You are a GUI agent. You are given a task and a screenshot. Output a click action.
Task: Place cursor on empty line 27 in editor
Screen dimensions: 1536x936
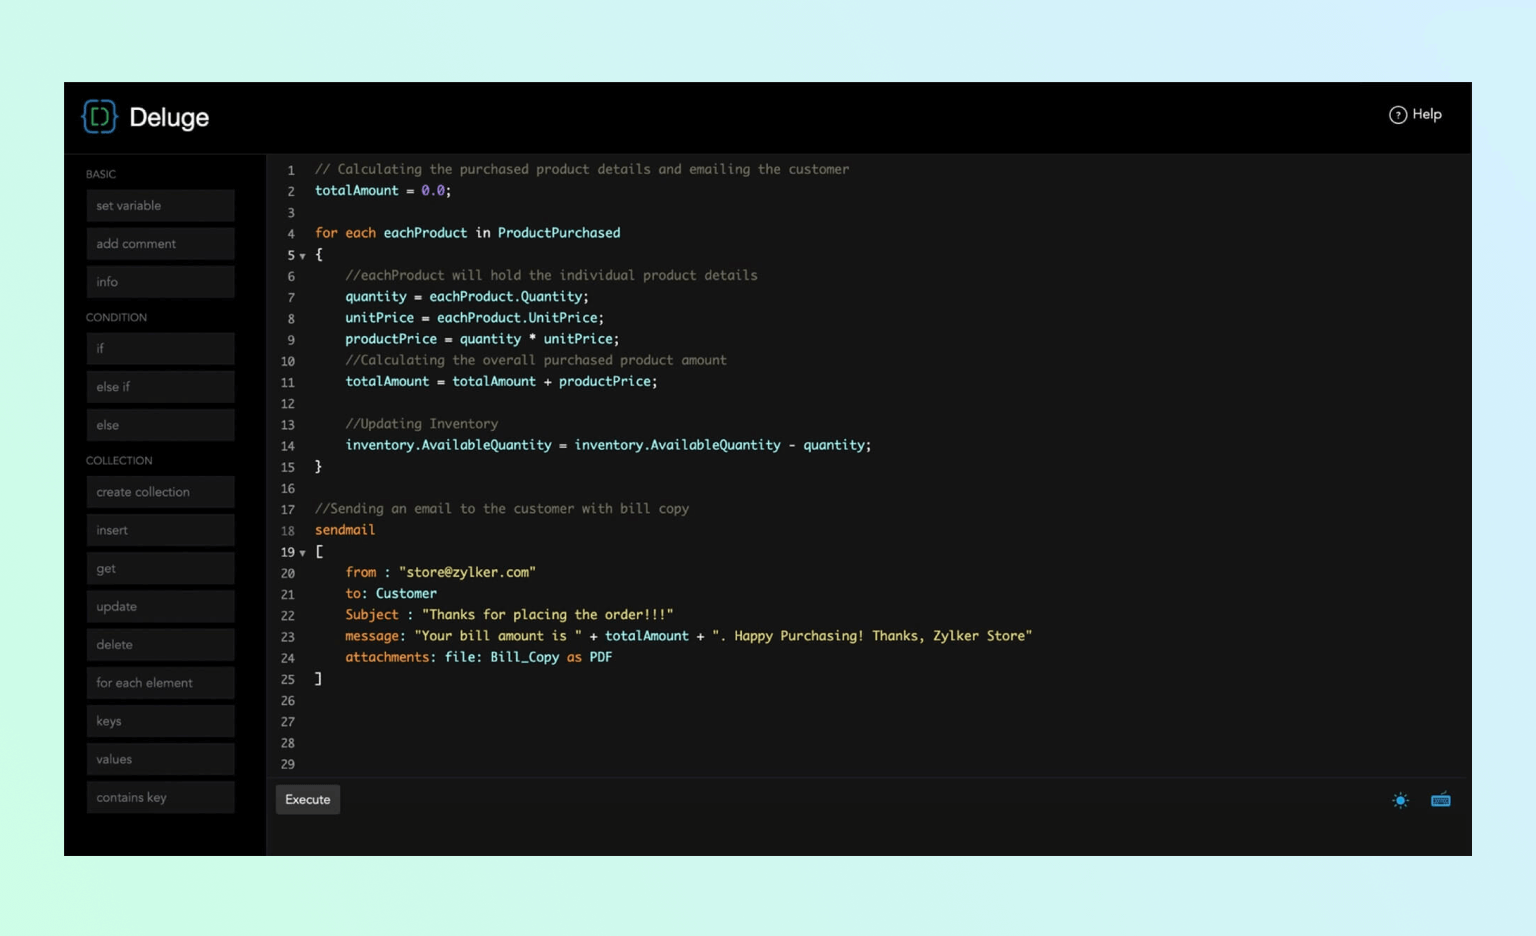(x=600, y=722)
